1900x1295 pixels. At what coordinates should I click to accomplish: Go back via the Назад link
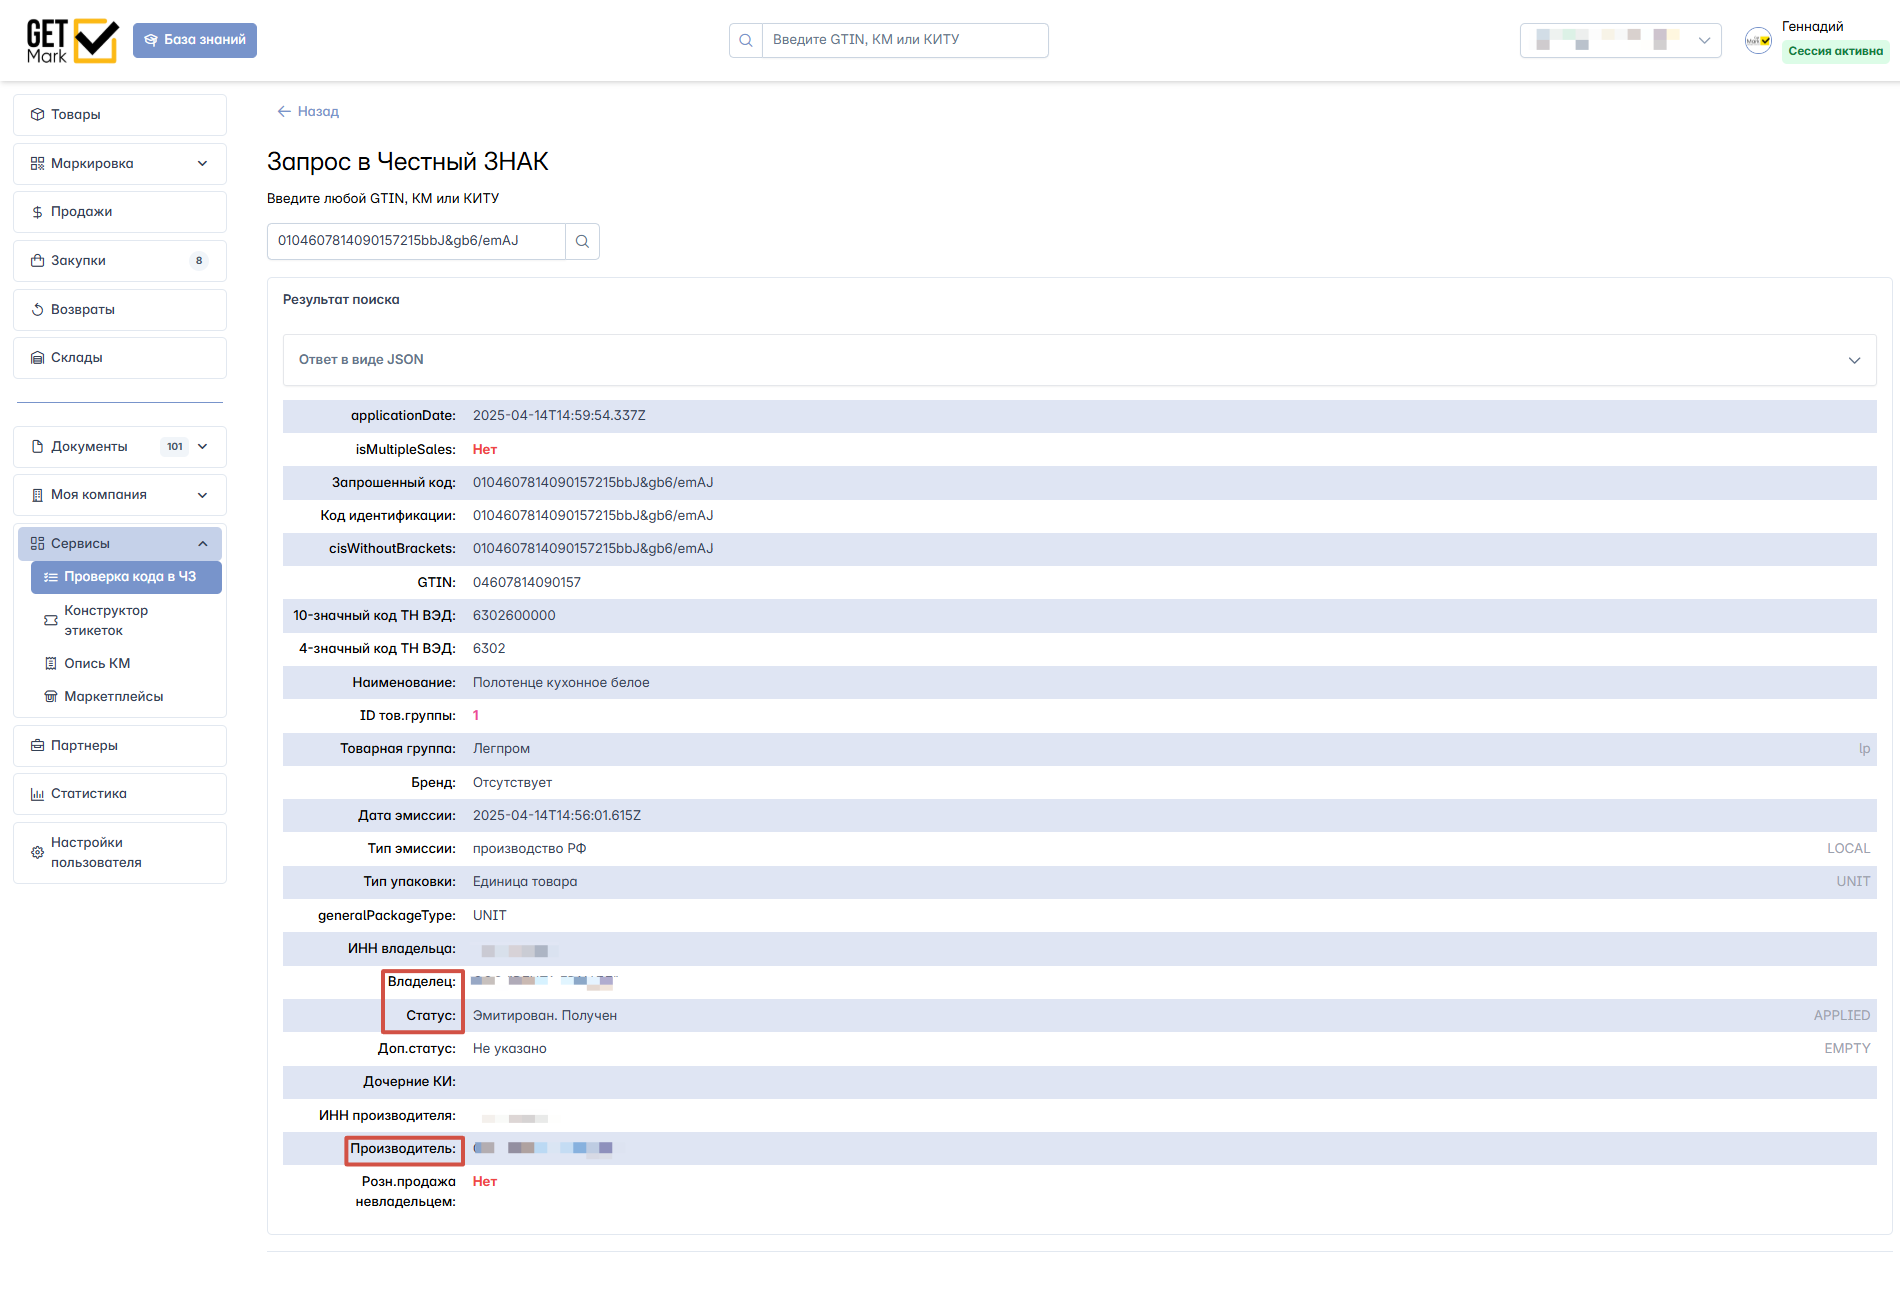[308, 111]
